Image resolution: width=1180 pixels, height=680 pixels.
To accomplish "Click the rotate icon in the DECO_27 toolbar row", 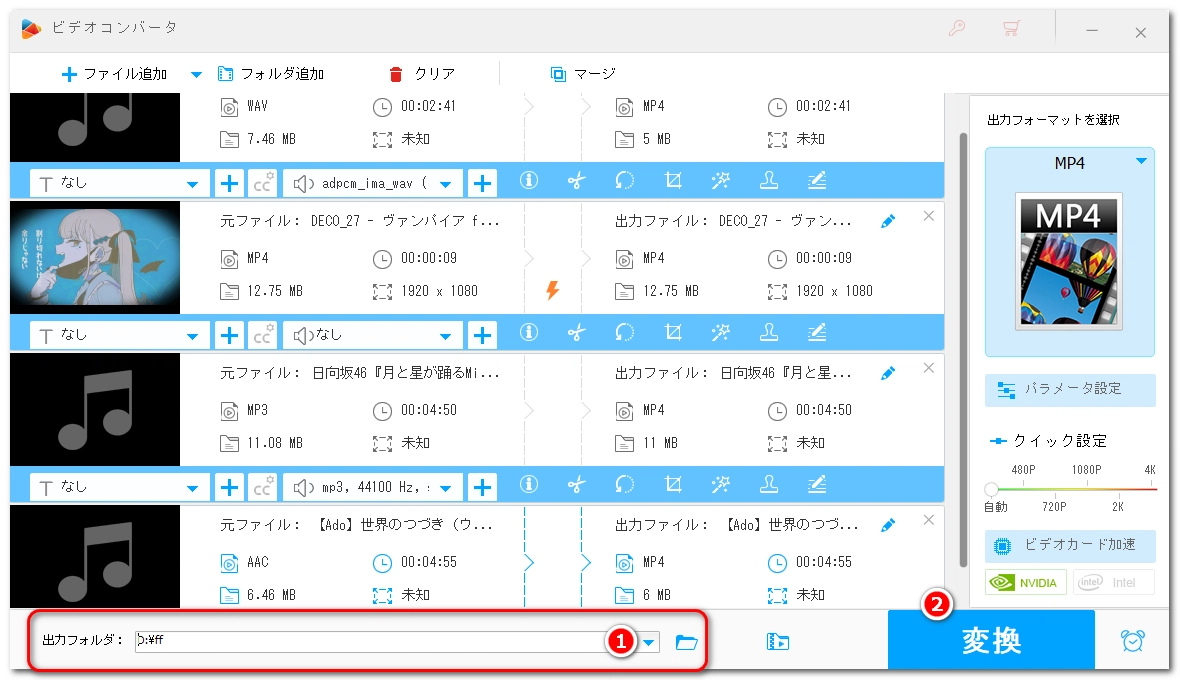I will tap(624, 334).
